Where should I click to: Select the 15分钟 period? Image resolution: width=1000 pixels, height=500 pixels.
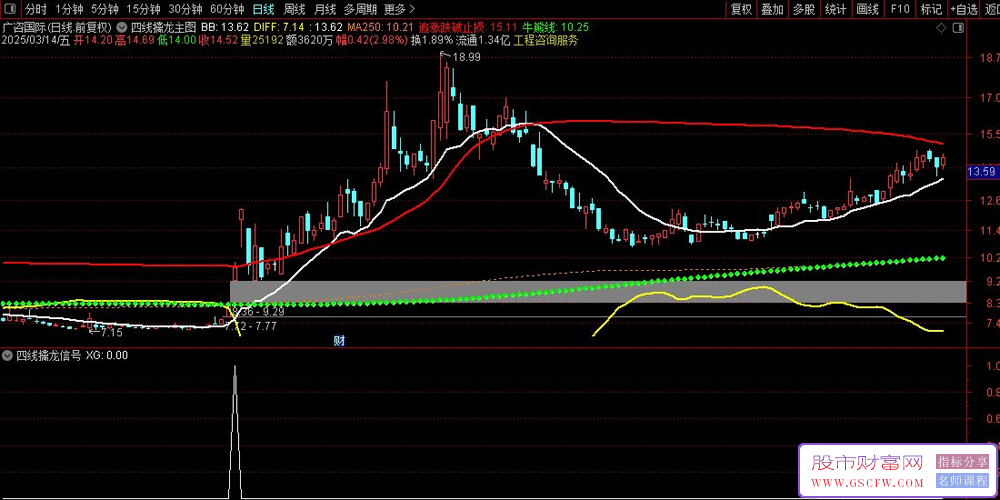[x=142, y=9]
